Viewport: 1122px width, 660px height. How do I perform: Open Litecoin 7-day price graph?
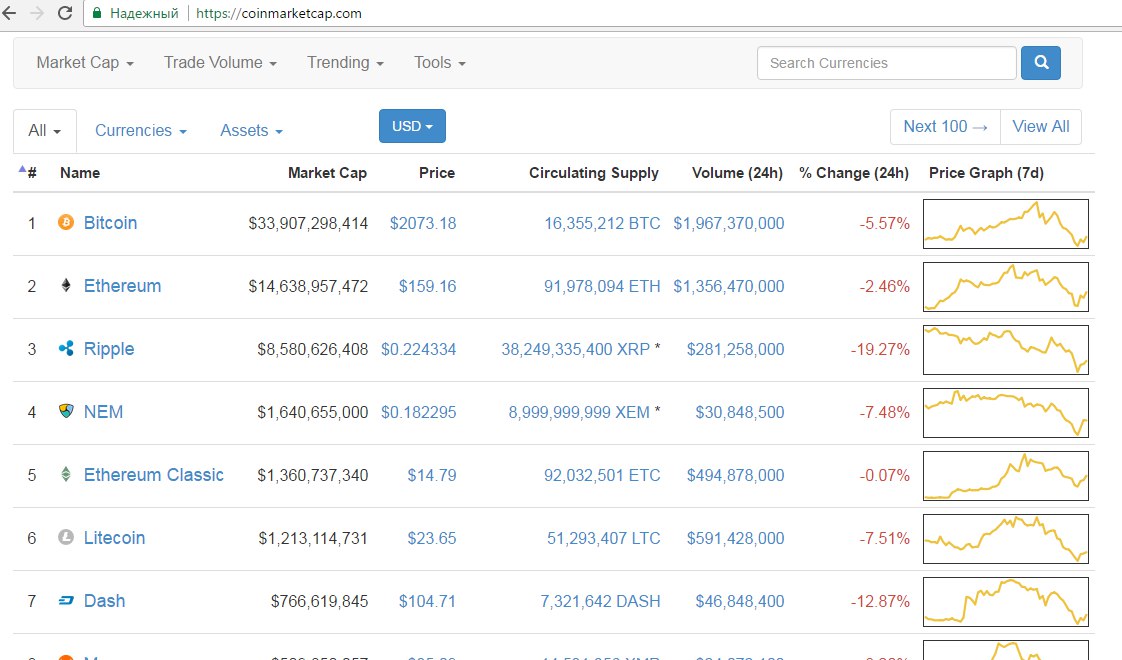(1005, 539)
